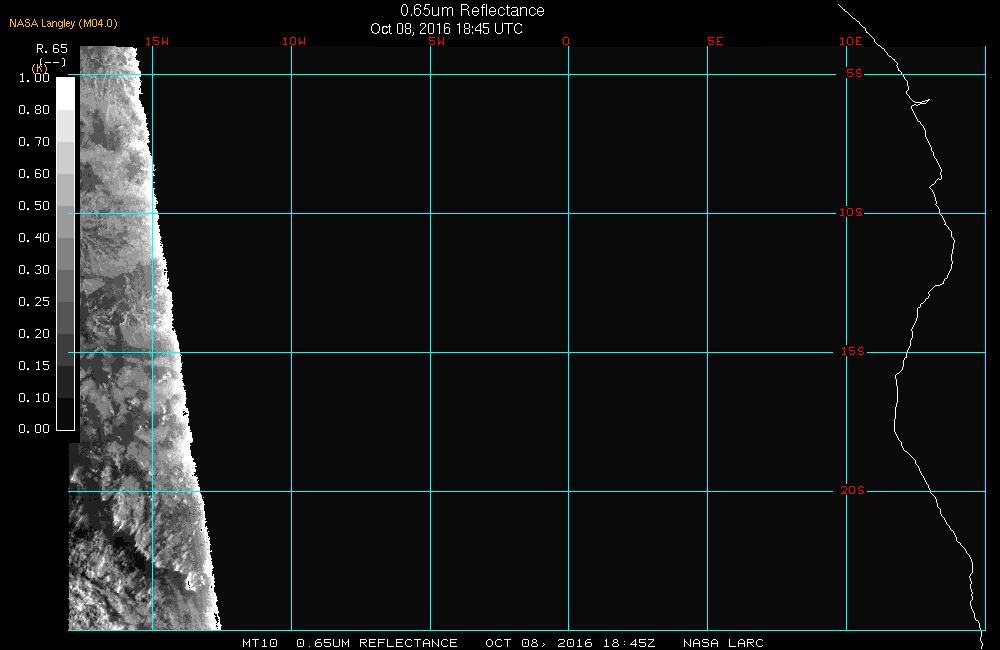Click the NASA LARC text in bottom caption
Image resolution: width=1000 pixels, height=650 pixels.
click(723, 643)
